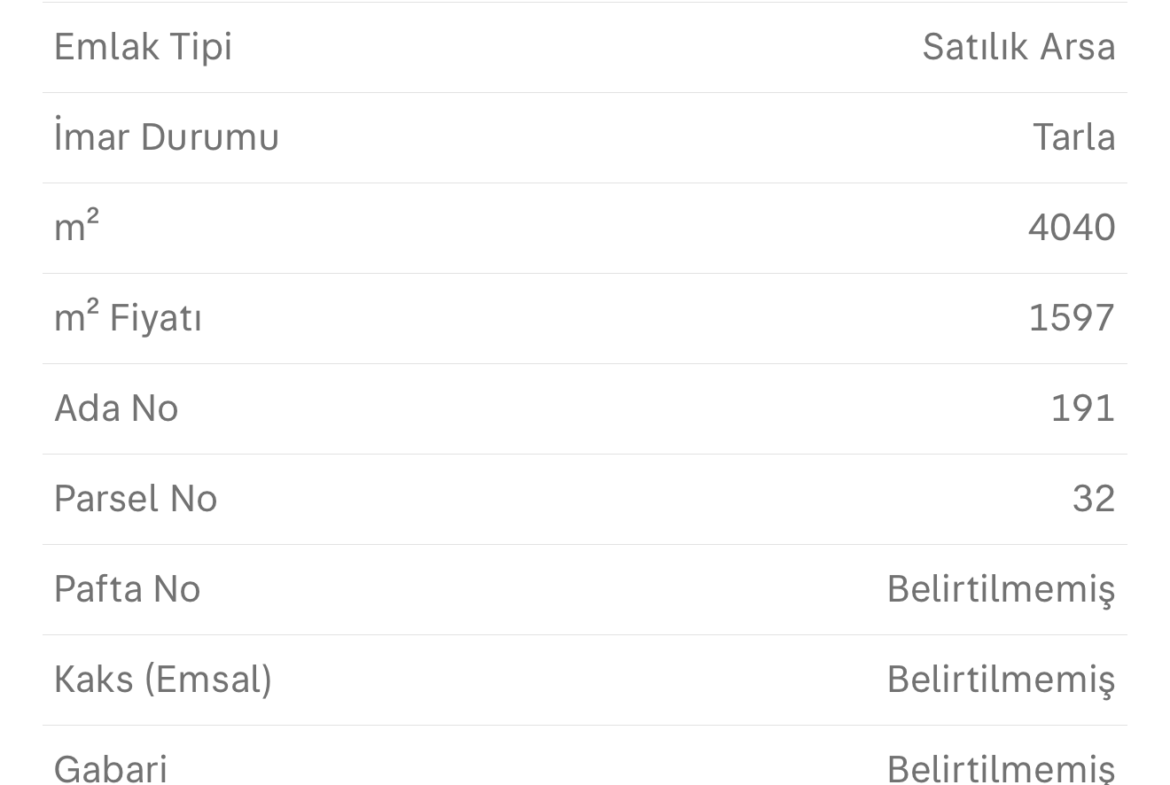This screenshot has height=785, width=1170.
Task: Click the 'Ada No' label
Action: point(116,408)
